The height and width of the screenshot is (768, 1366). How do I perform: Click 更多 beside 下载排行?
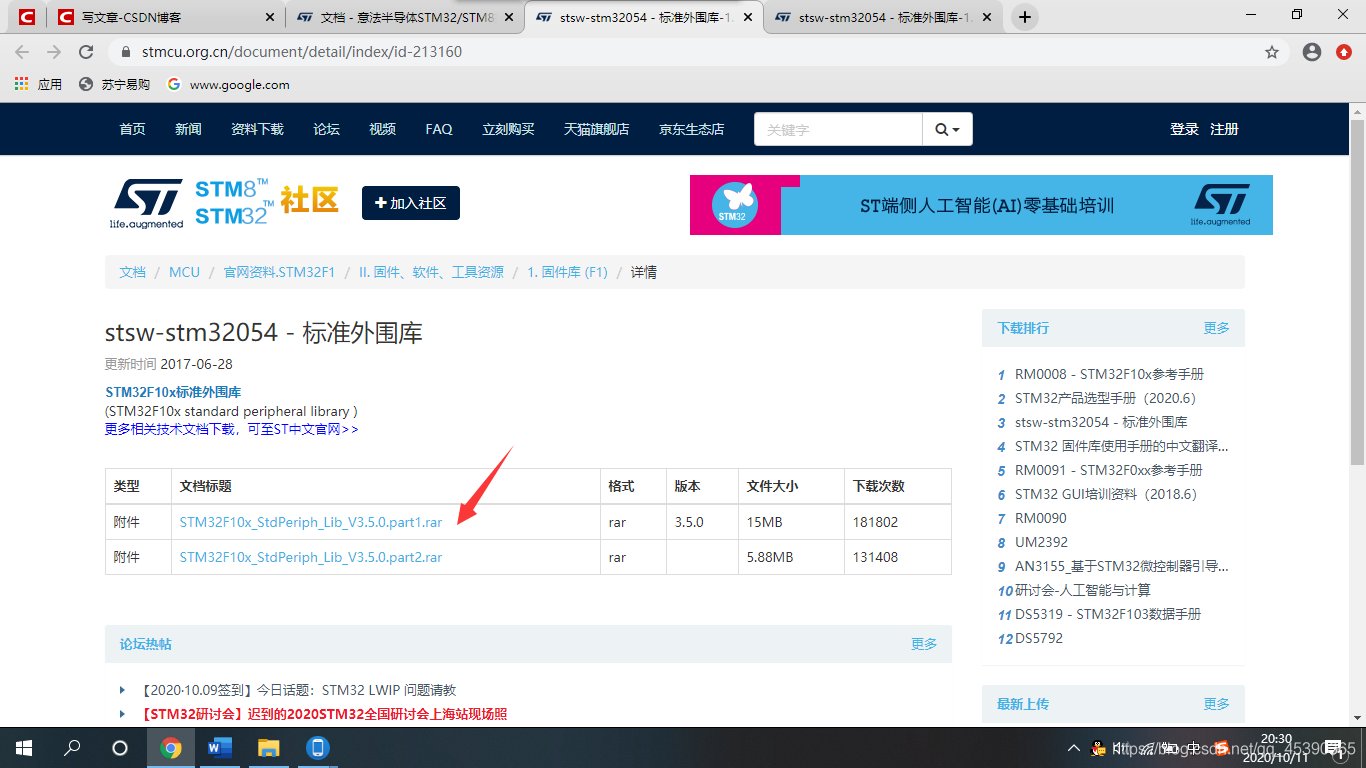point(1216,328)
